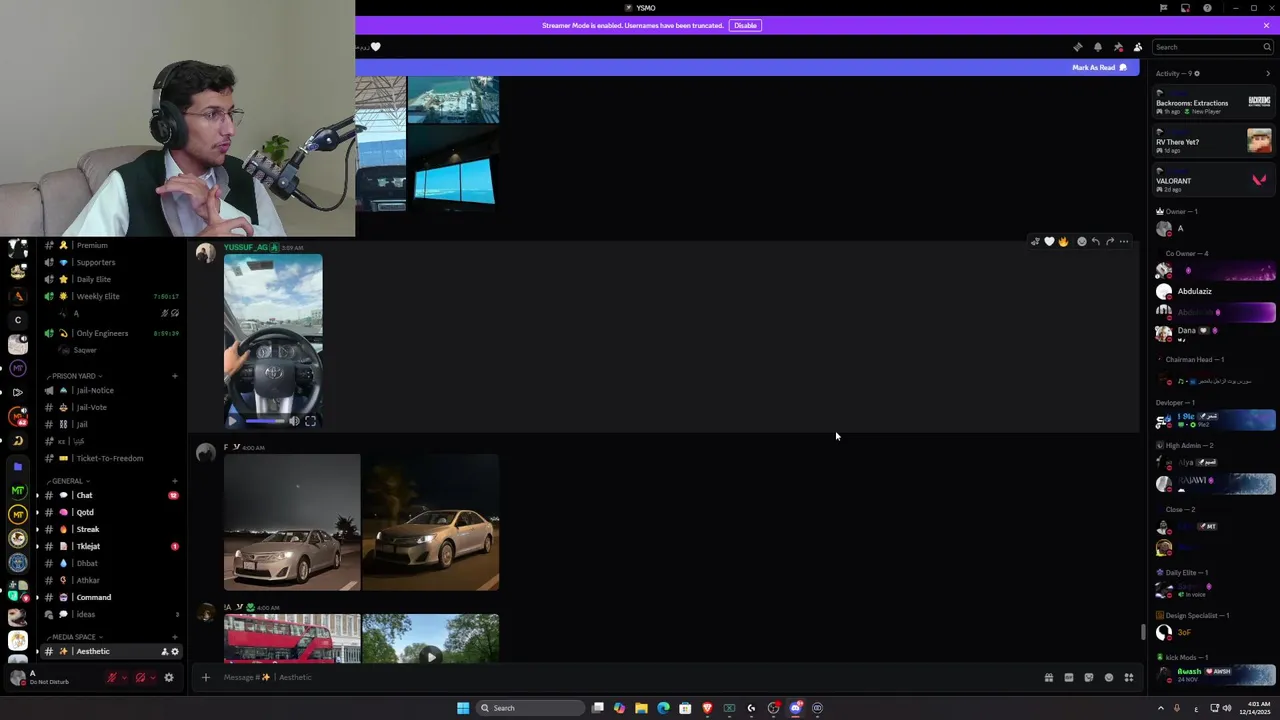1280x720 pixels.
Task: Collapse the PRISON YARD category
Action: (x=76, y=376)
